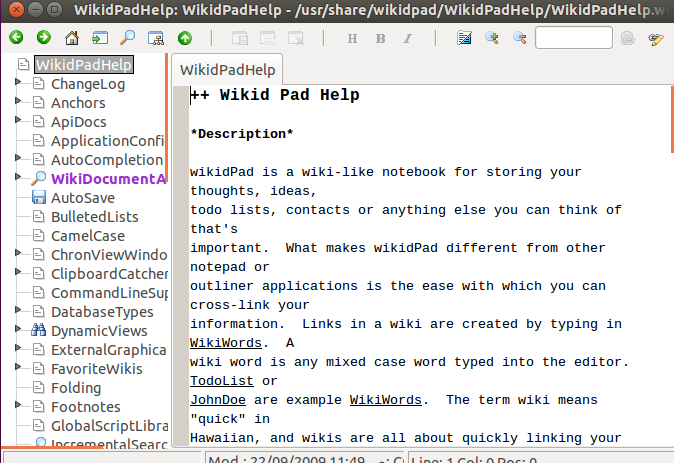Screen dimensions: 674x463
Task: Click the editor/preview switch icon
Action: click(464, 38)
